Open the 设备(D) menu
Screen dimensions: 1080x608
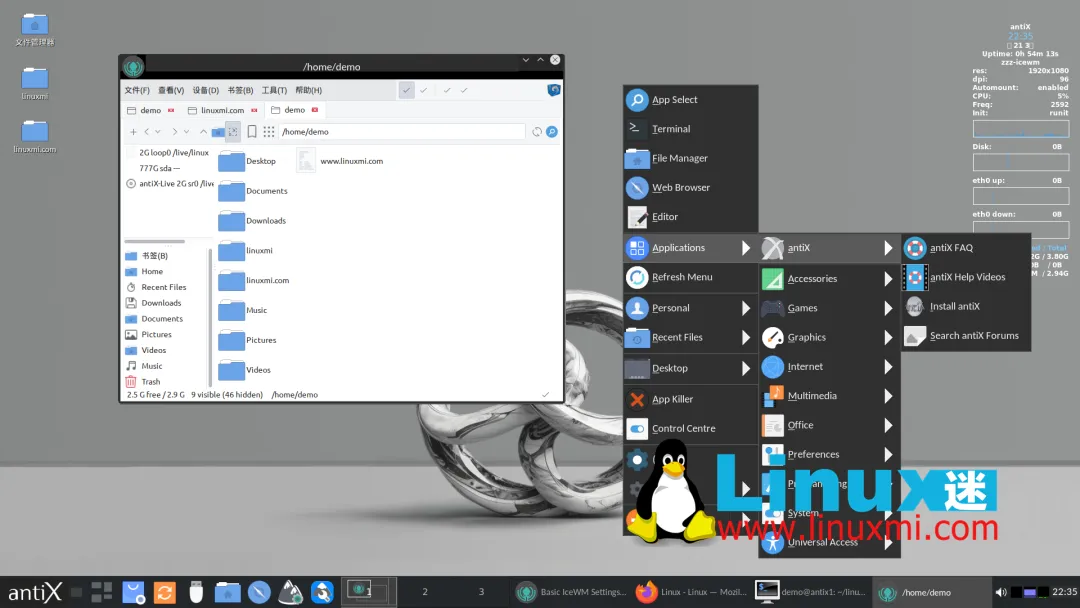coord(205,90)
